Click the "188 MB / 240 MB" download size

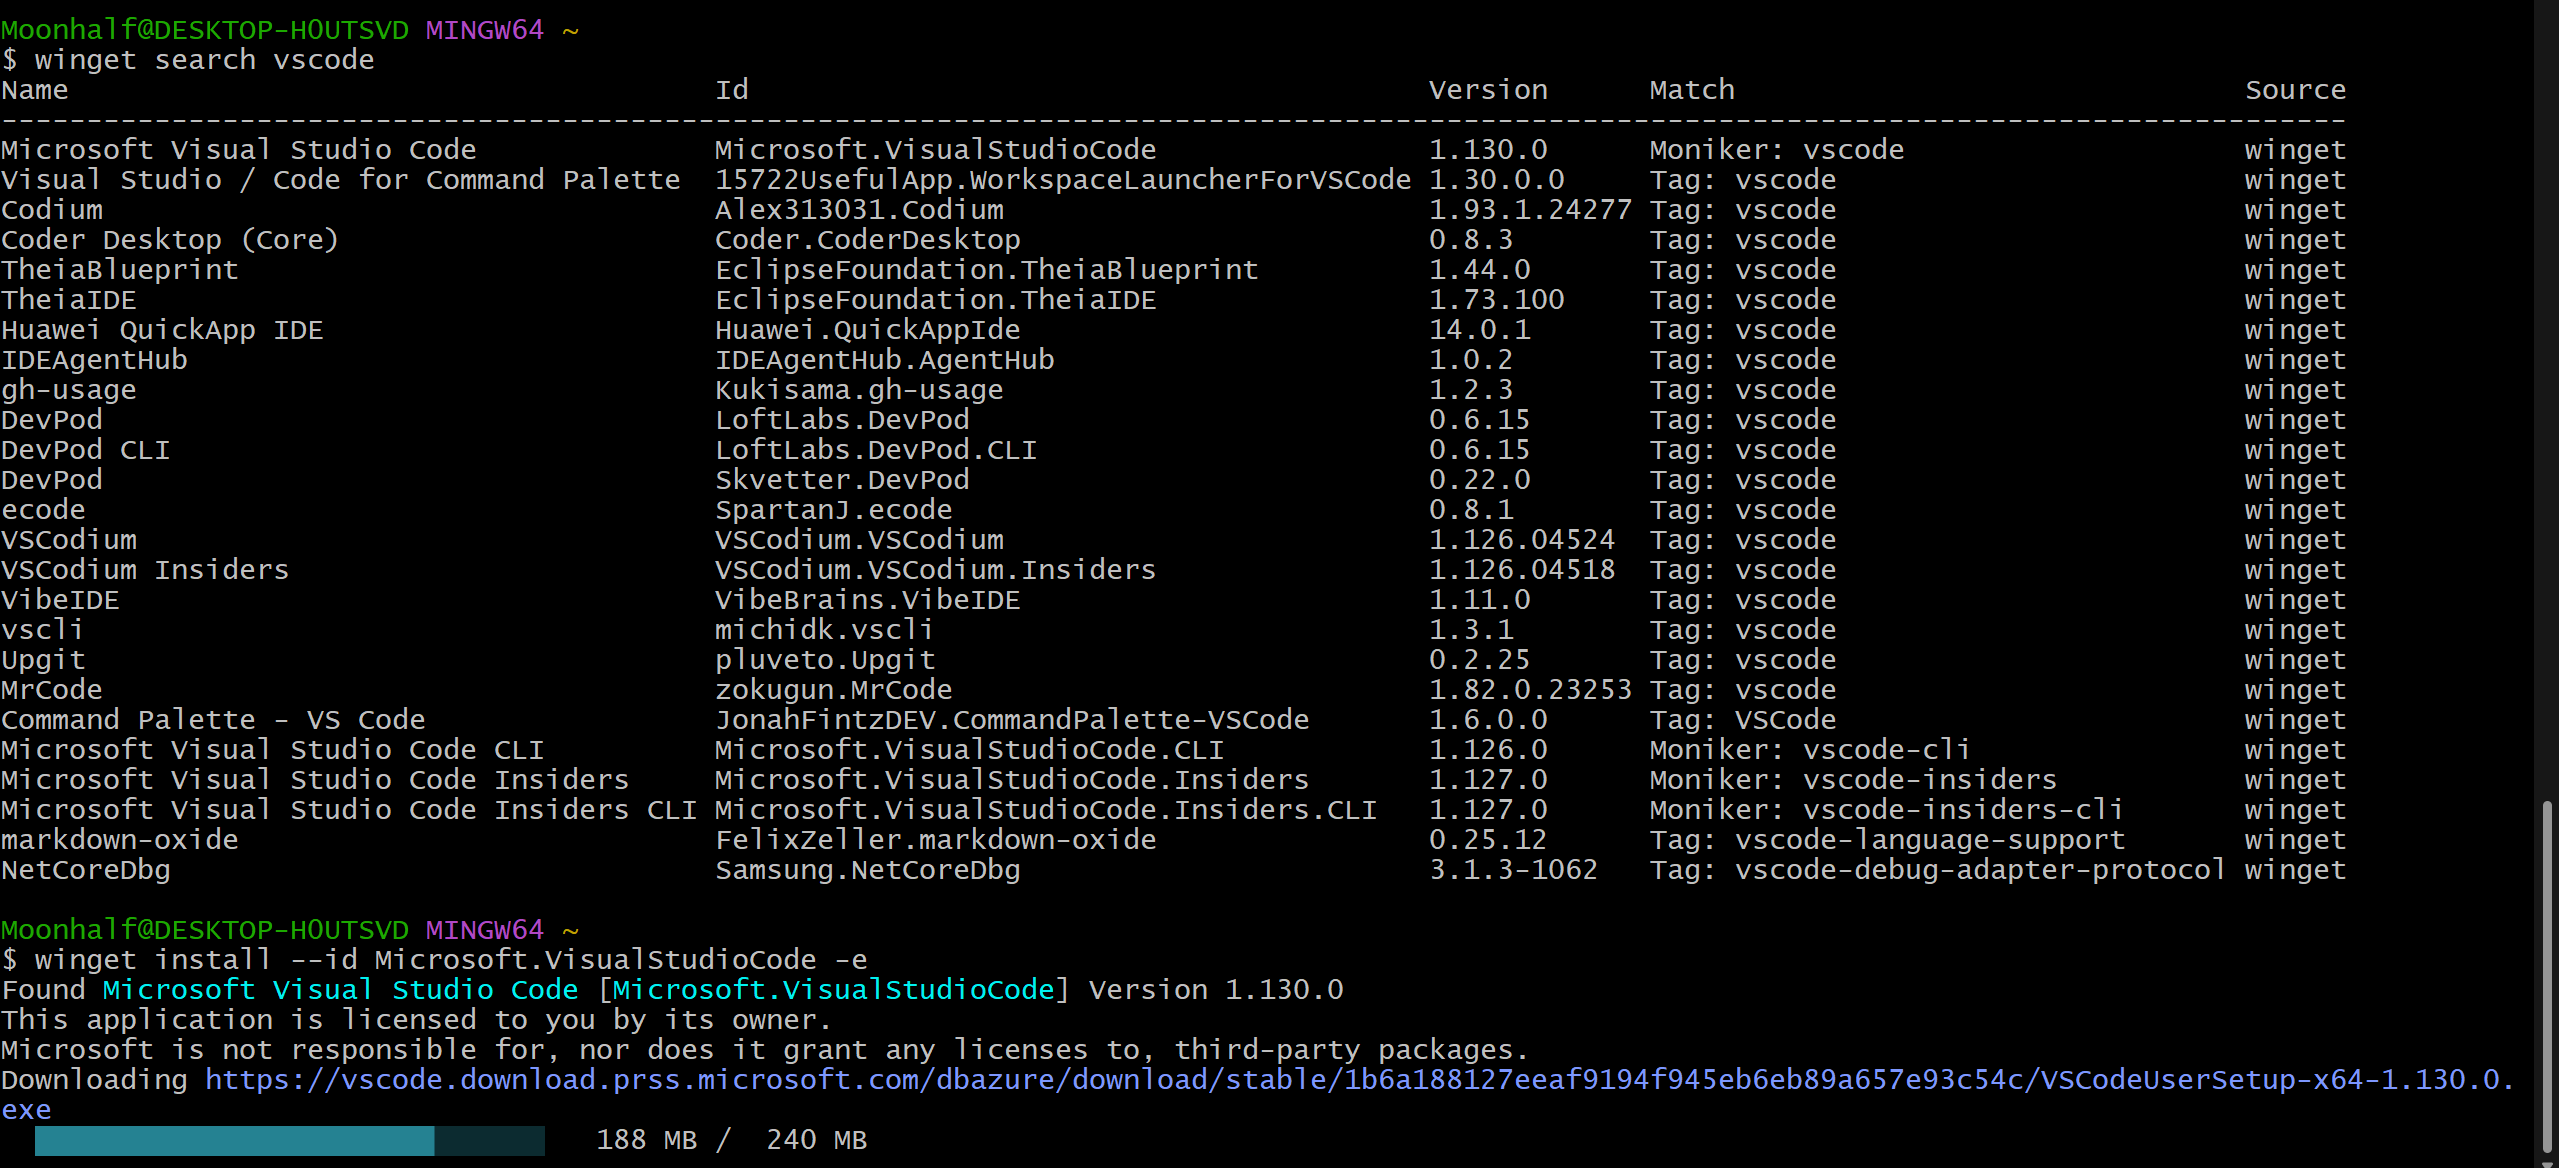pos(732,1140)
